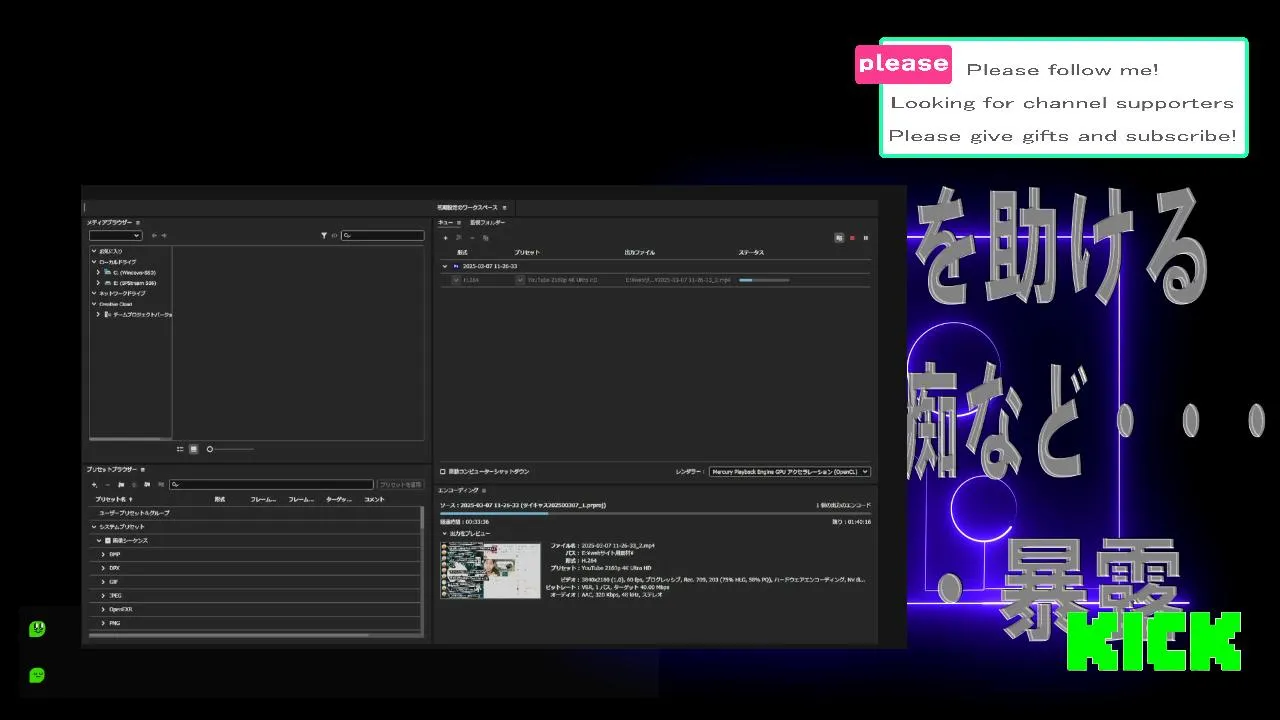This screenshot has width=1280, height=720.
Task: Open the エンコーディング panel menu icon
Action: [484, 490]
